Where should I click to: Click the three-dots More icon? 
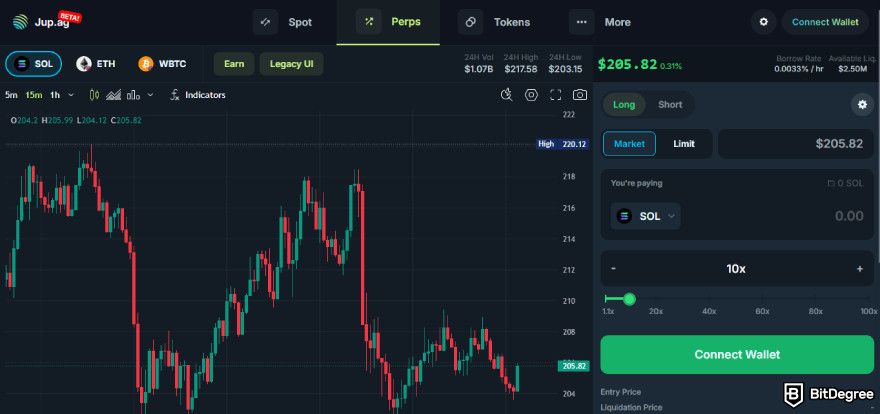pos(581,22)
